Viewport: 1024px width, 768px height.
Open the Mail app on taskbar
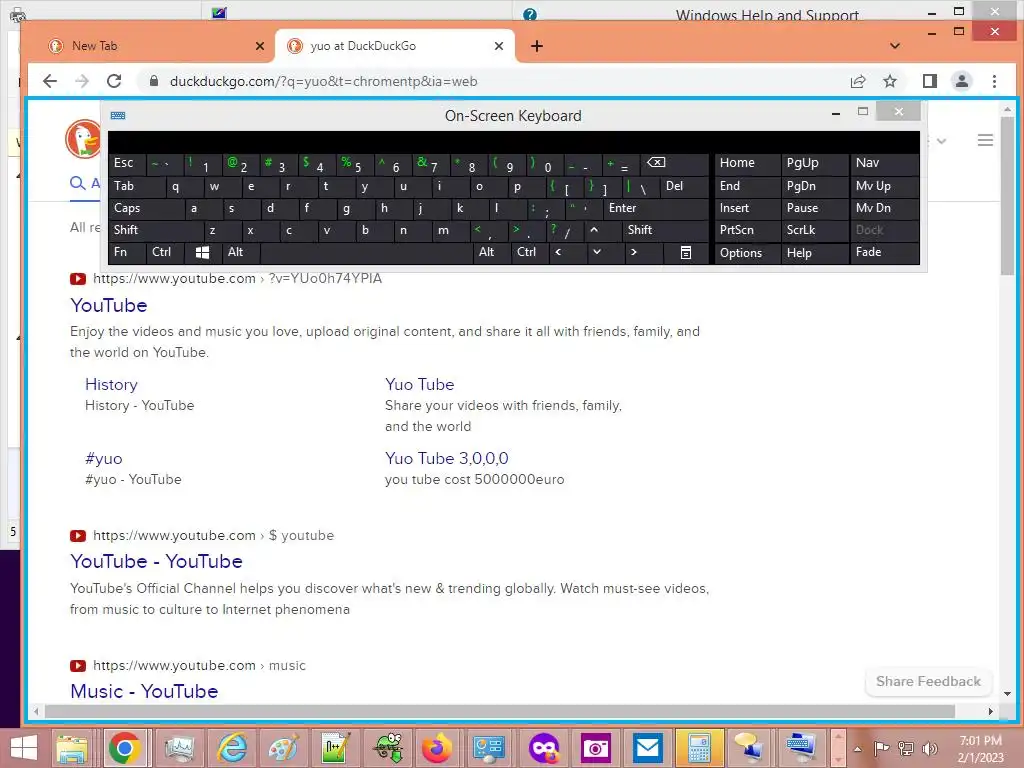click(647, 748)
